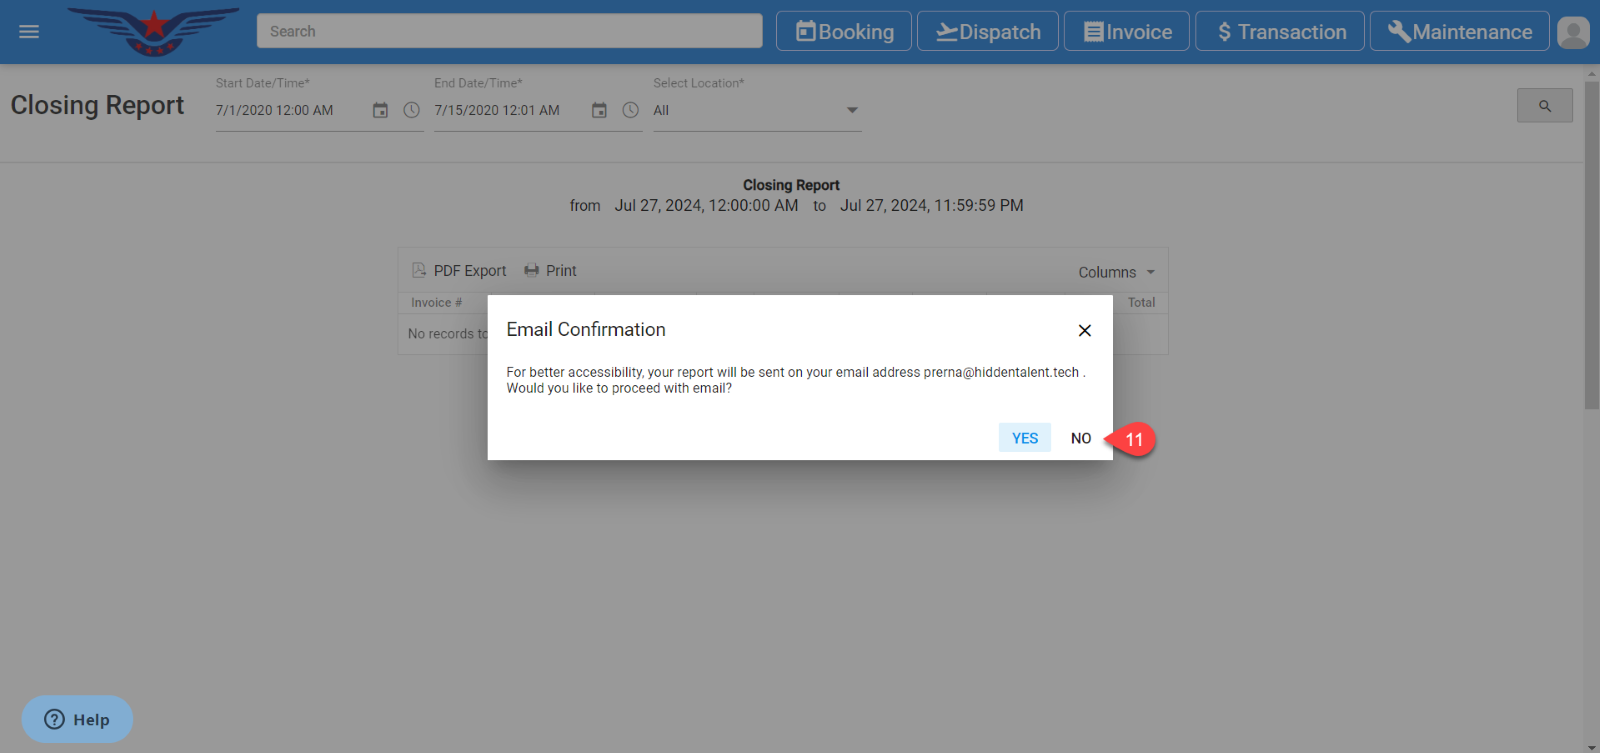Open End Date calendar picker

(x=599, y=110)
